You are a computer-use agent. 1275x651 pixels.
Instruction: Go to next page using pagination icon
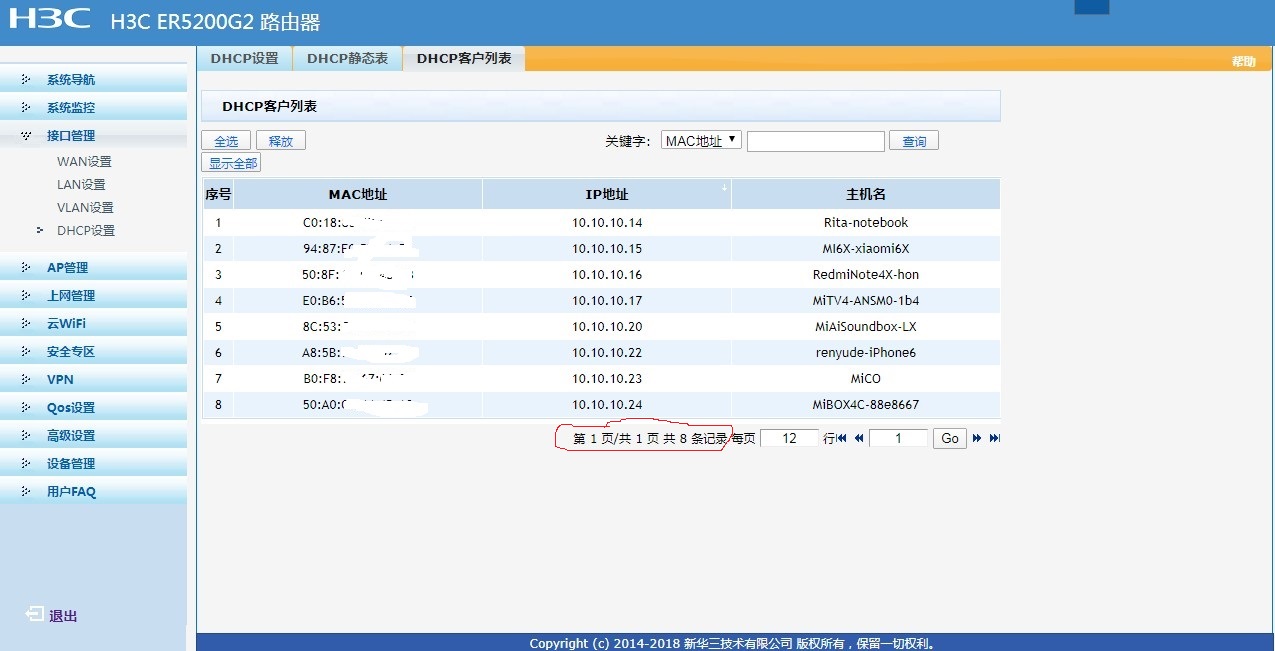977,438
